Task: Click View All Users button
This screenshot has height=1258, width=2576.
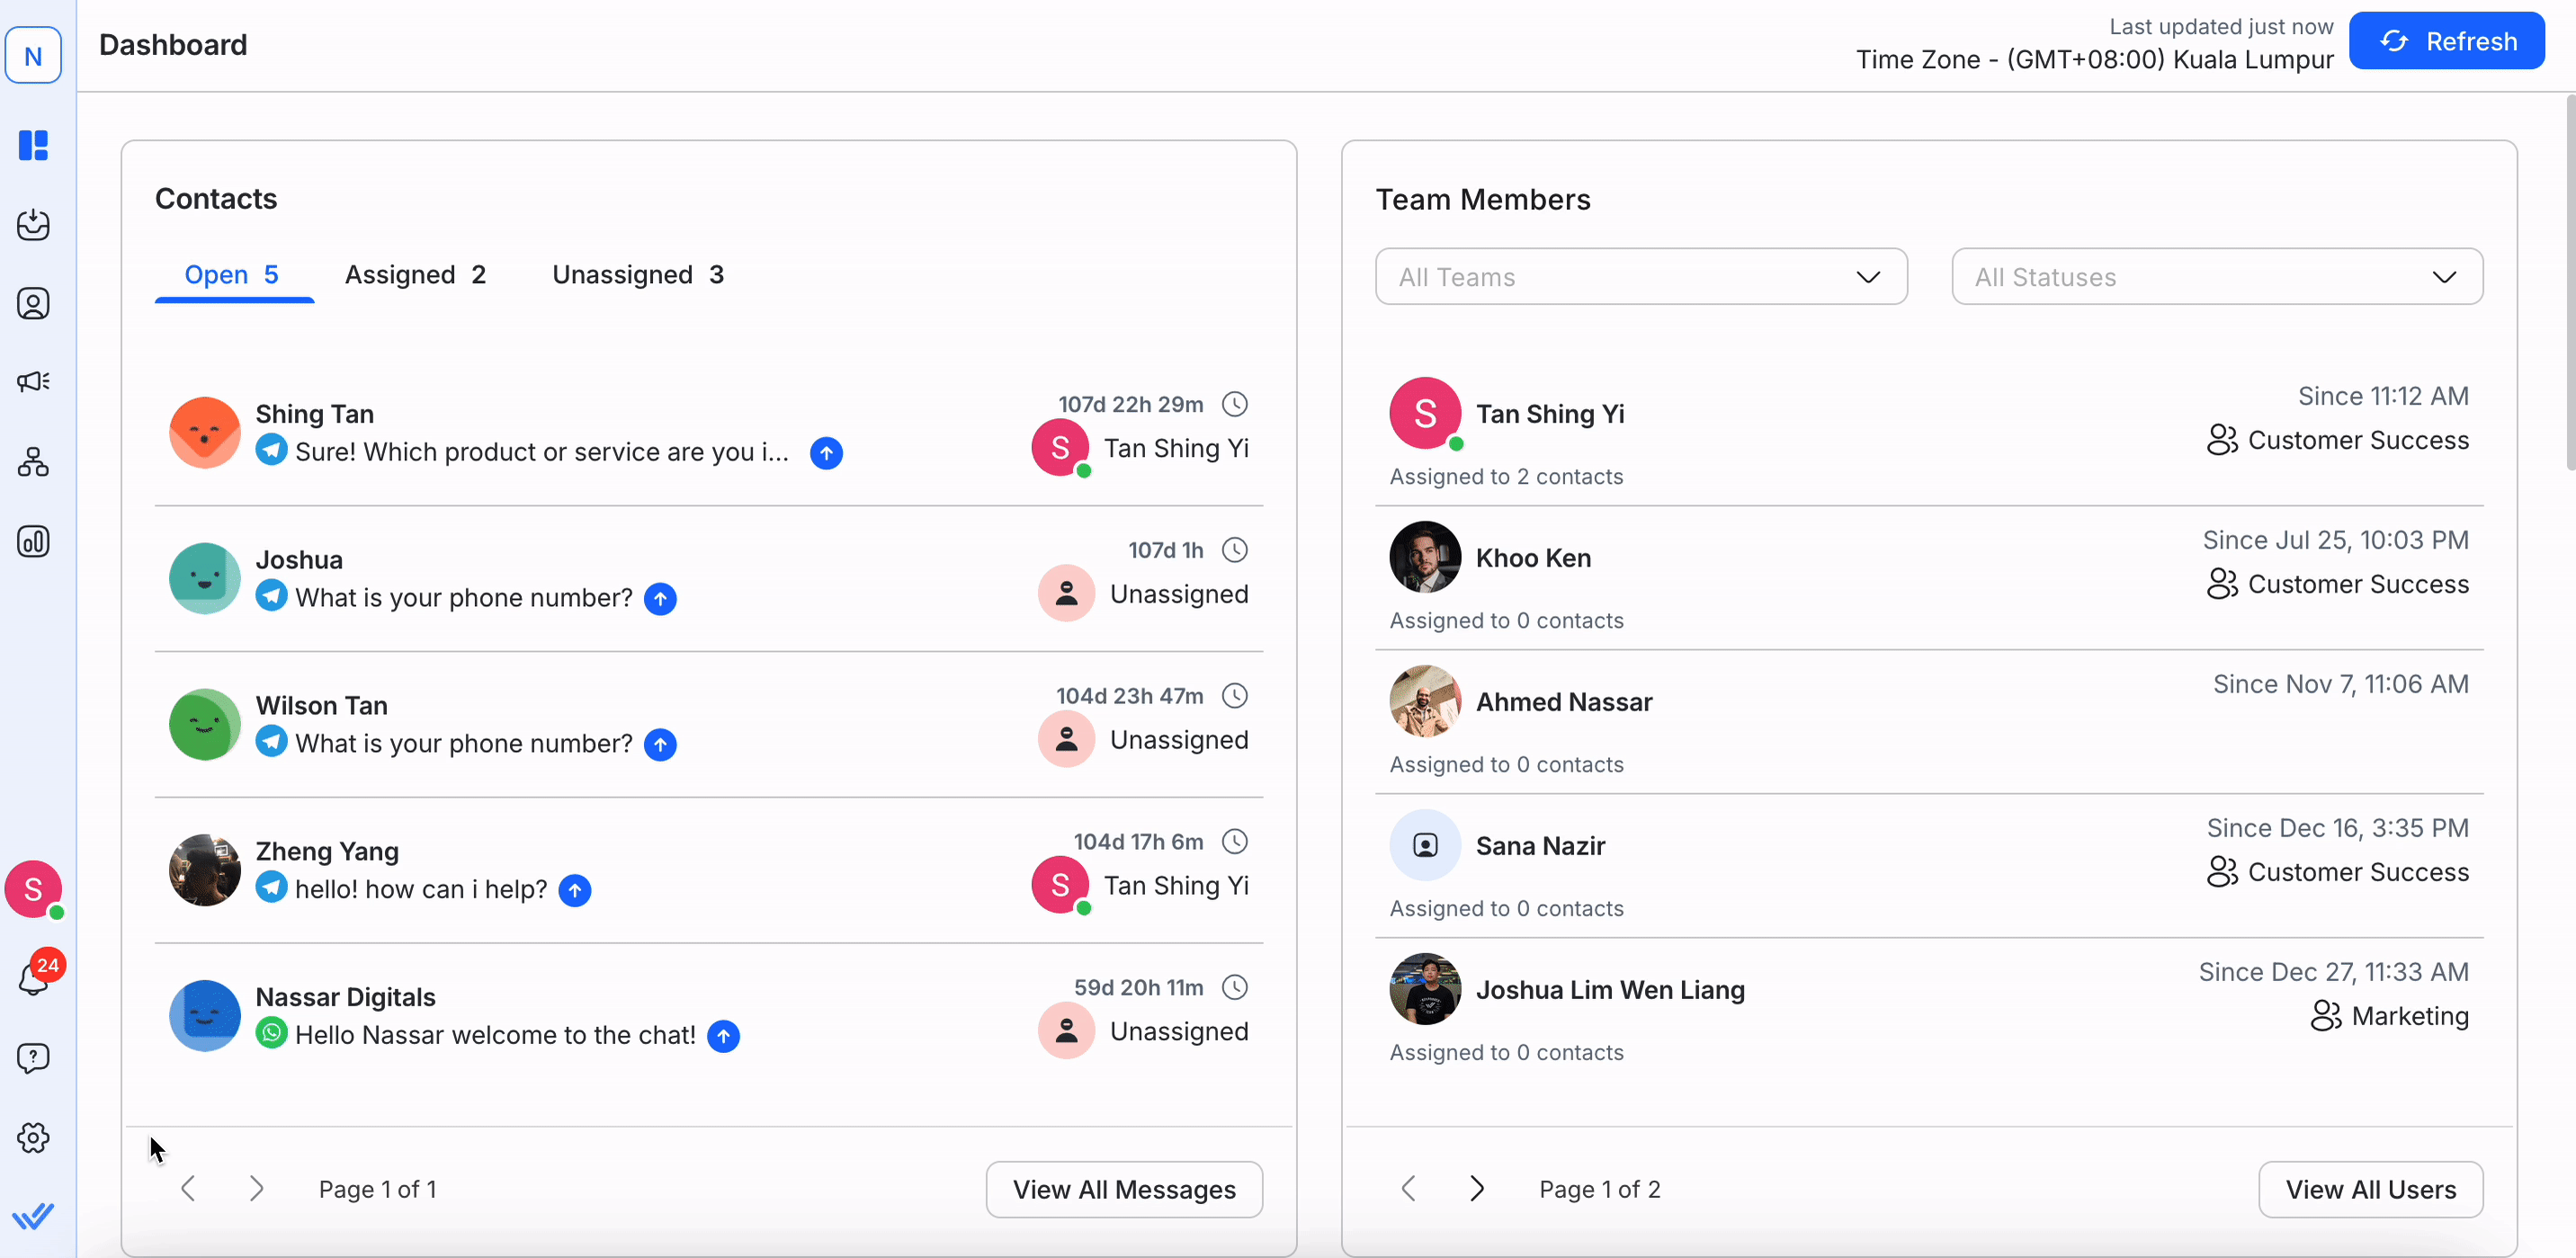Action: click(2369, 1189)
